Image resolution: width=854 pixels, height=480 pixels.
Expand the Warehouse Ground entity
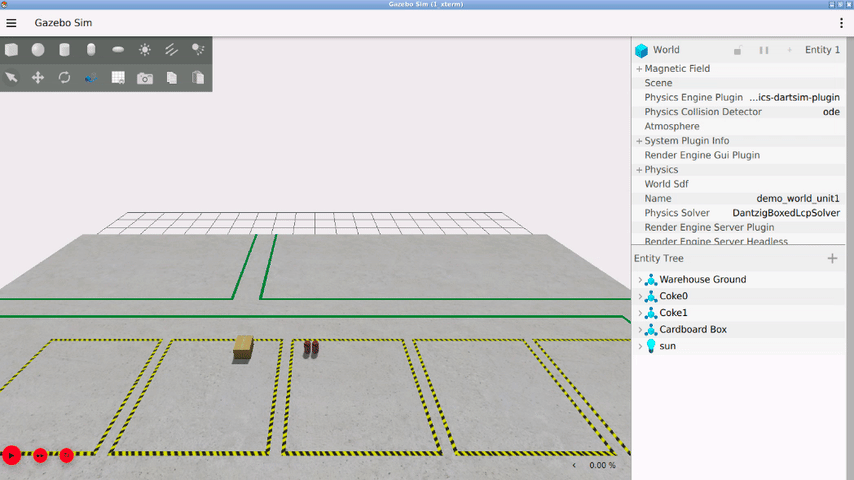pos(640,280)
